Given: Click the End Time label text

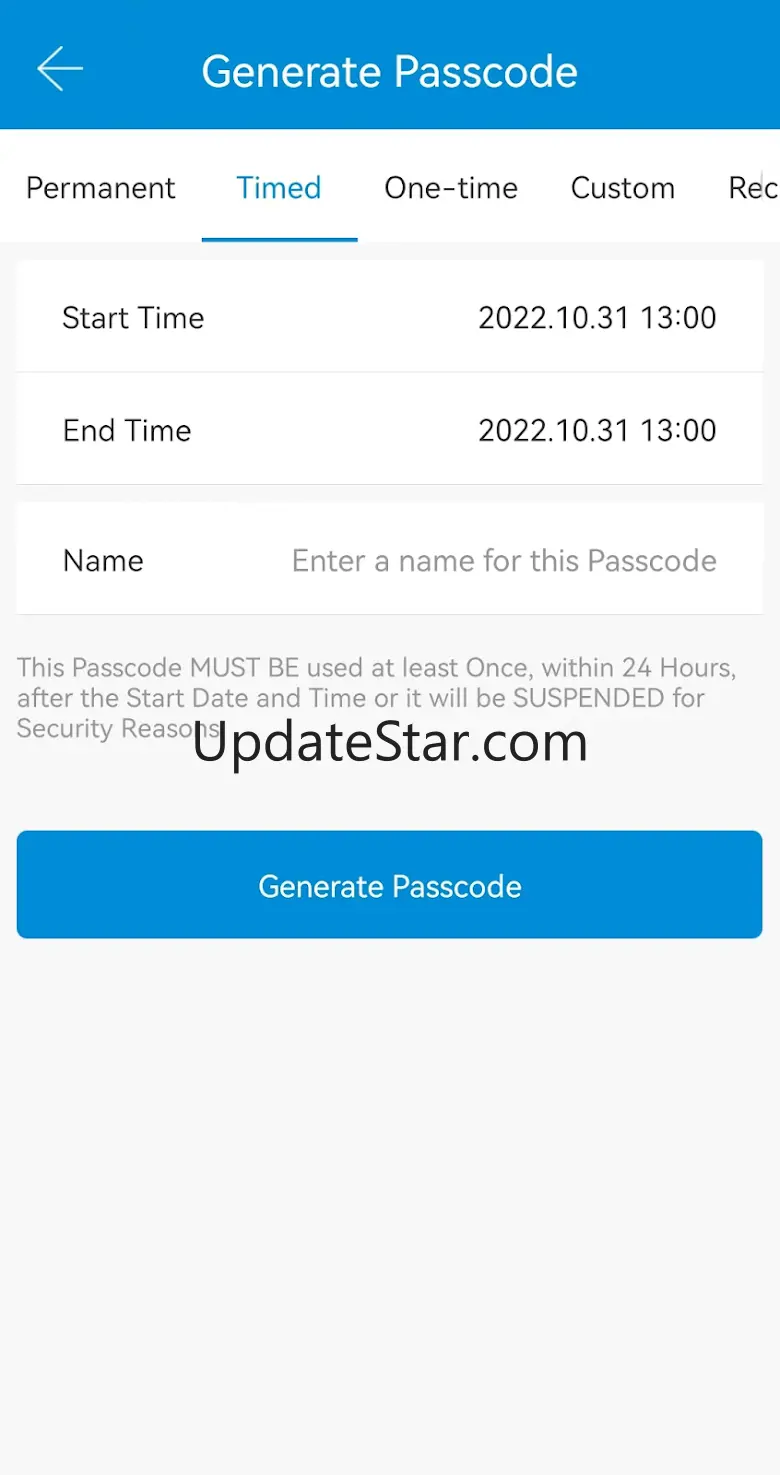Looking at the screenshot, I should pyautogui.click(x=127, y=431).
